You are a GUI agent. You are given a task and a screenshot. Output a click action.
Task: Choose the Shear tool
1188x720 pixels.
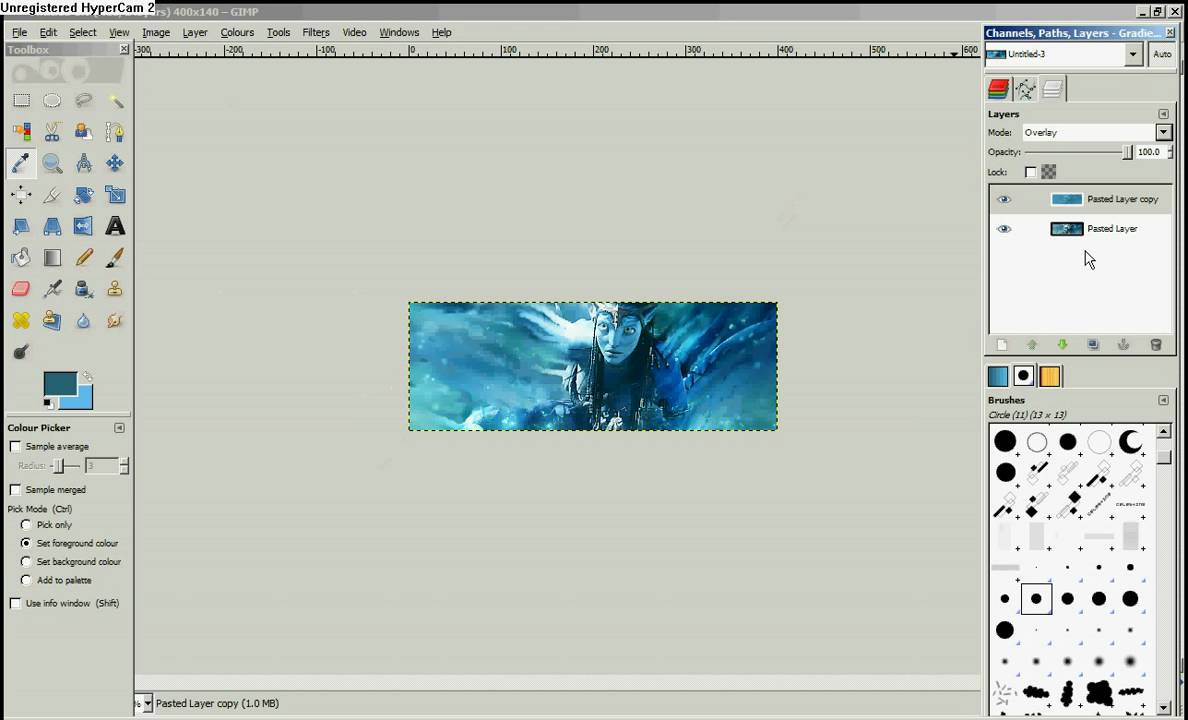(21, 226)
